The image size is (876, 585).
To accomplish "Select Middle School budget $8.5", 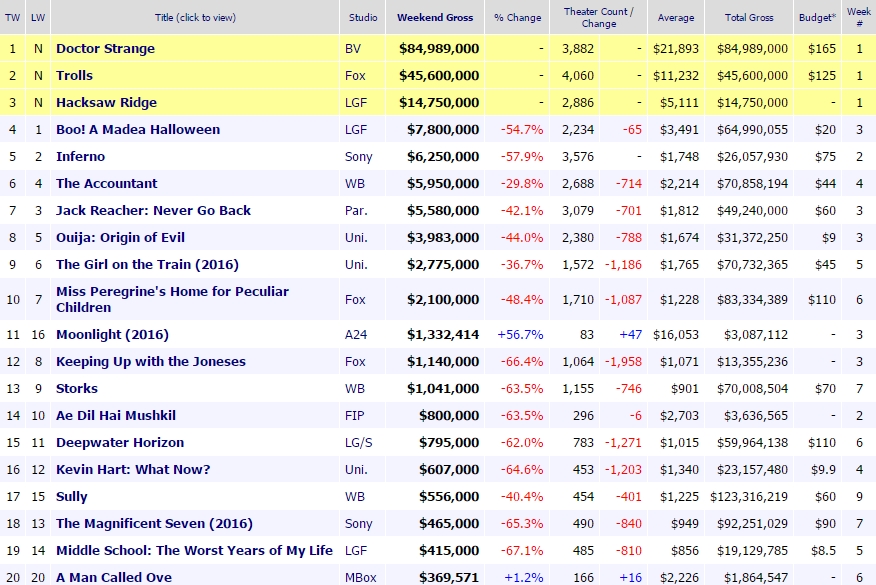I will [823, 551].
